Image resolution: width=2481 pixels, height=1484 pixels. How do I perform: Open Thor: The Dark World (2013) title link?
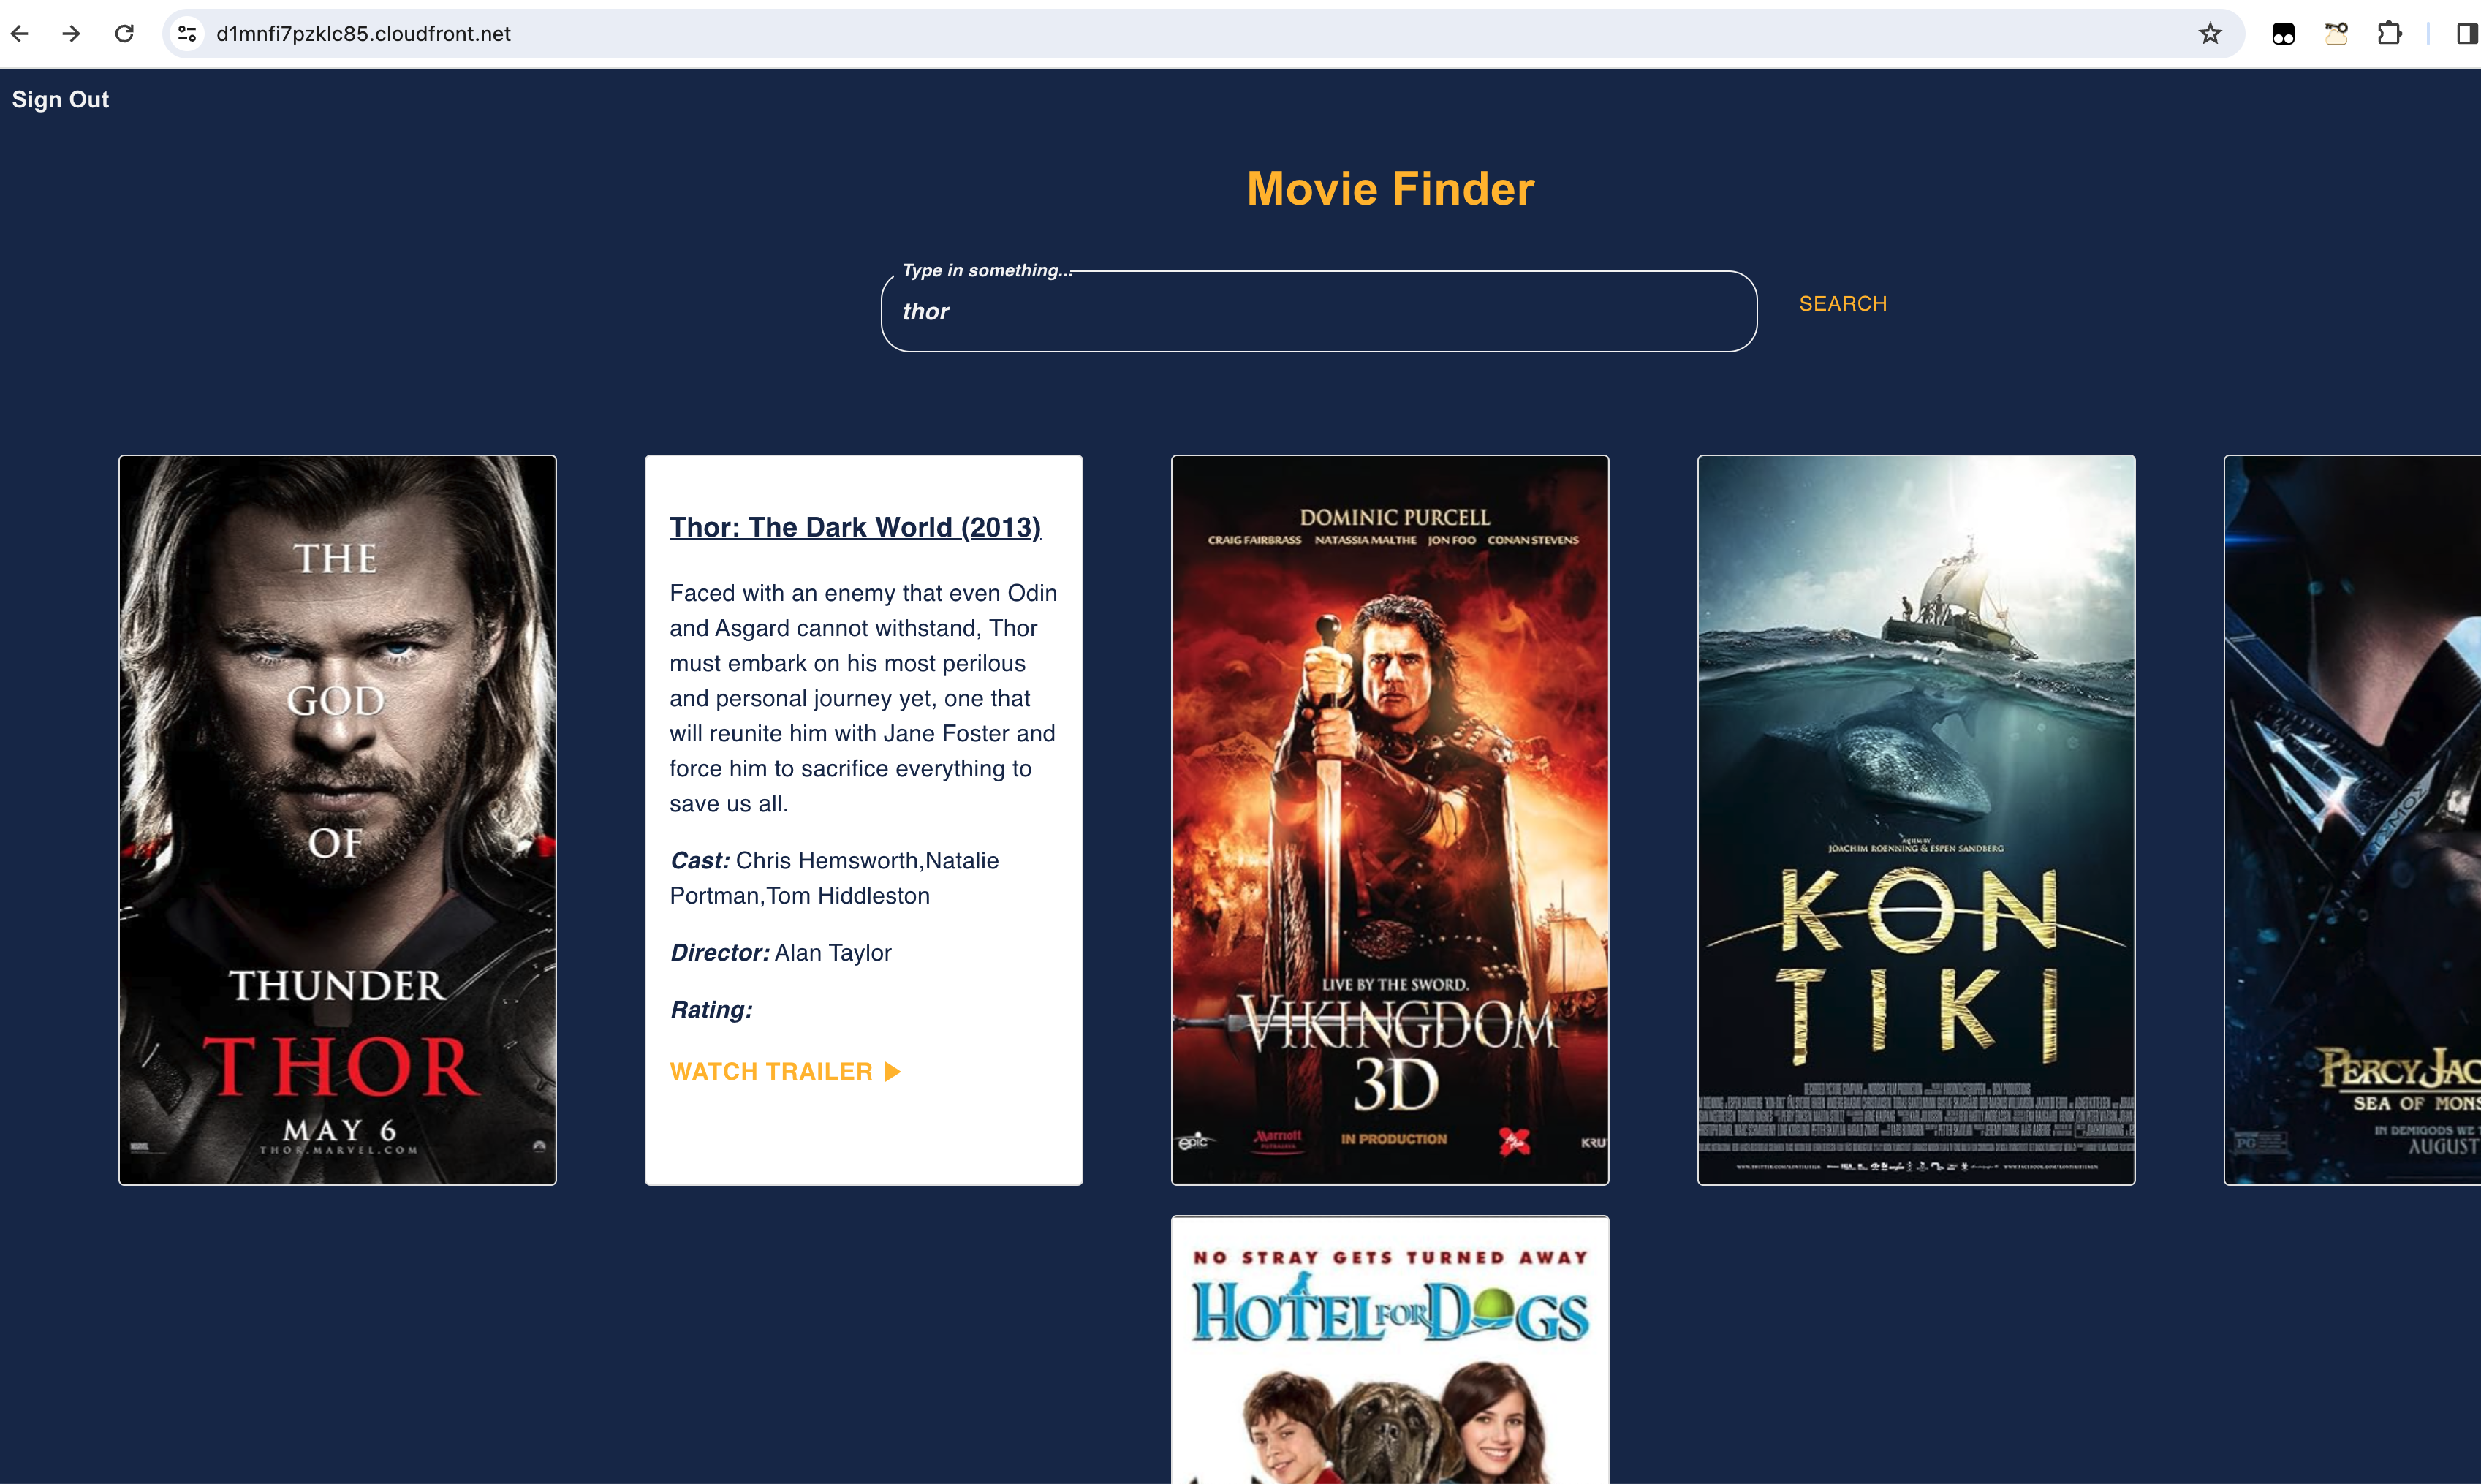coord(855,527)
